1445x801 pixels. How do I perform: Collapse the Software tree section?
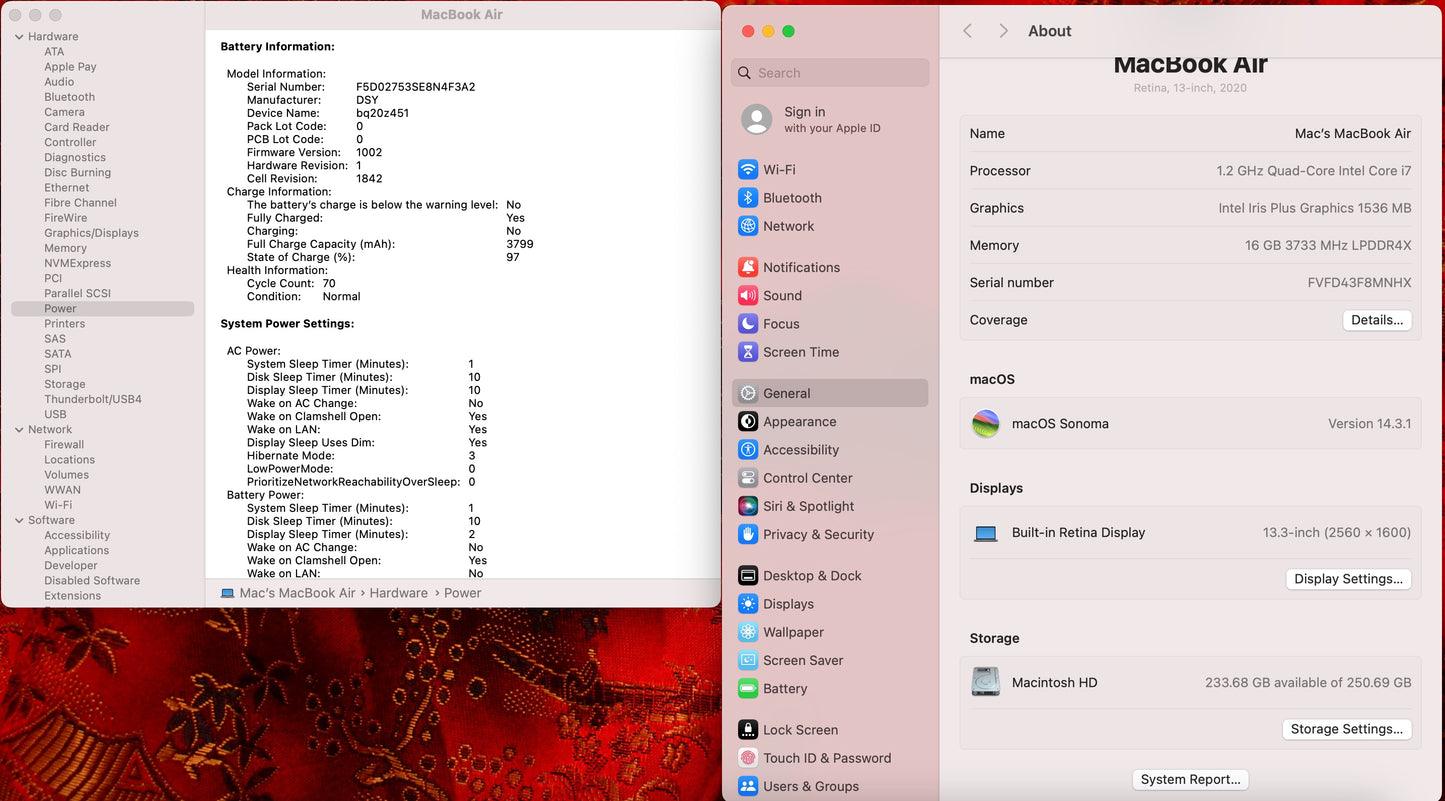click(x=19, y=520)
